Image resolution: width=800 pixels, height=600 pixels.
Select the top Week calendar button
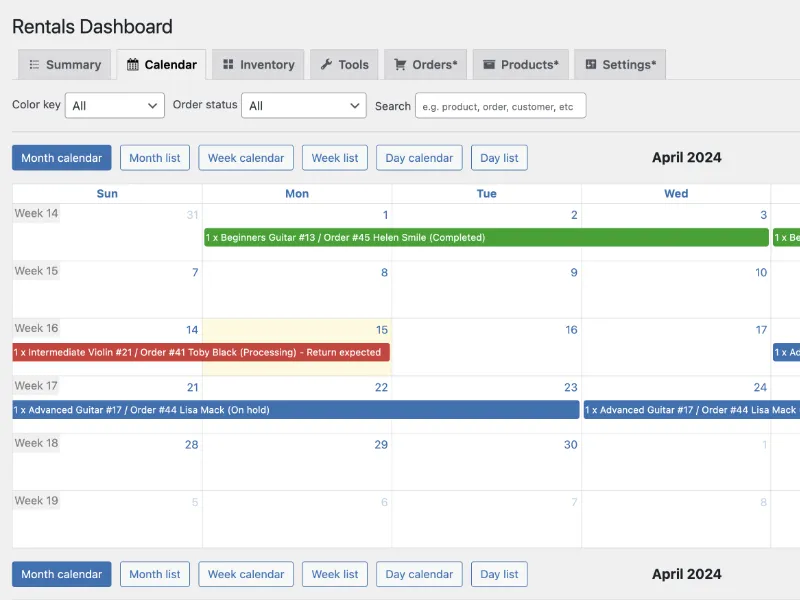246,158
